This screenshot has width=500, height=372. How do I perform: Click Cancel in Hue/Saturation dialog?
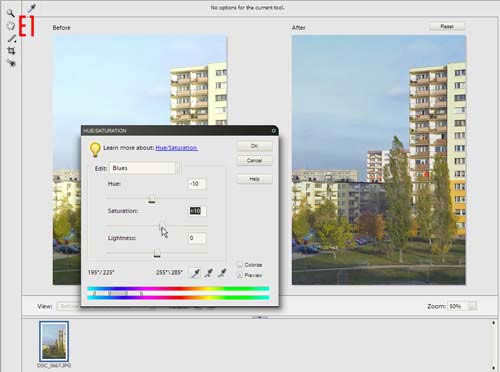[x=255, y=161]
